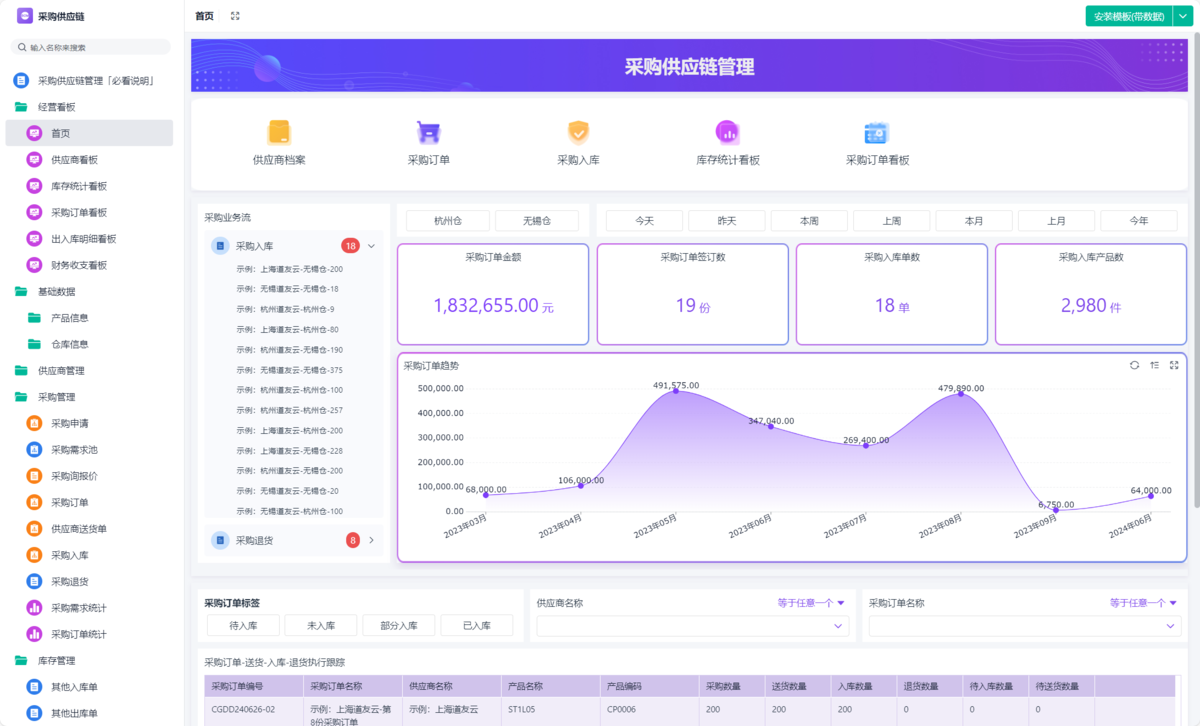Change 采购订单名称 filter condition 等于任意一个
1200x726 pixels.
pyautogui.click(x=1144, y=603)
